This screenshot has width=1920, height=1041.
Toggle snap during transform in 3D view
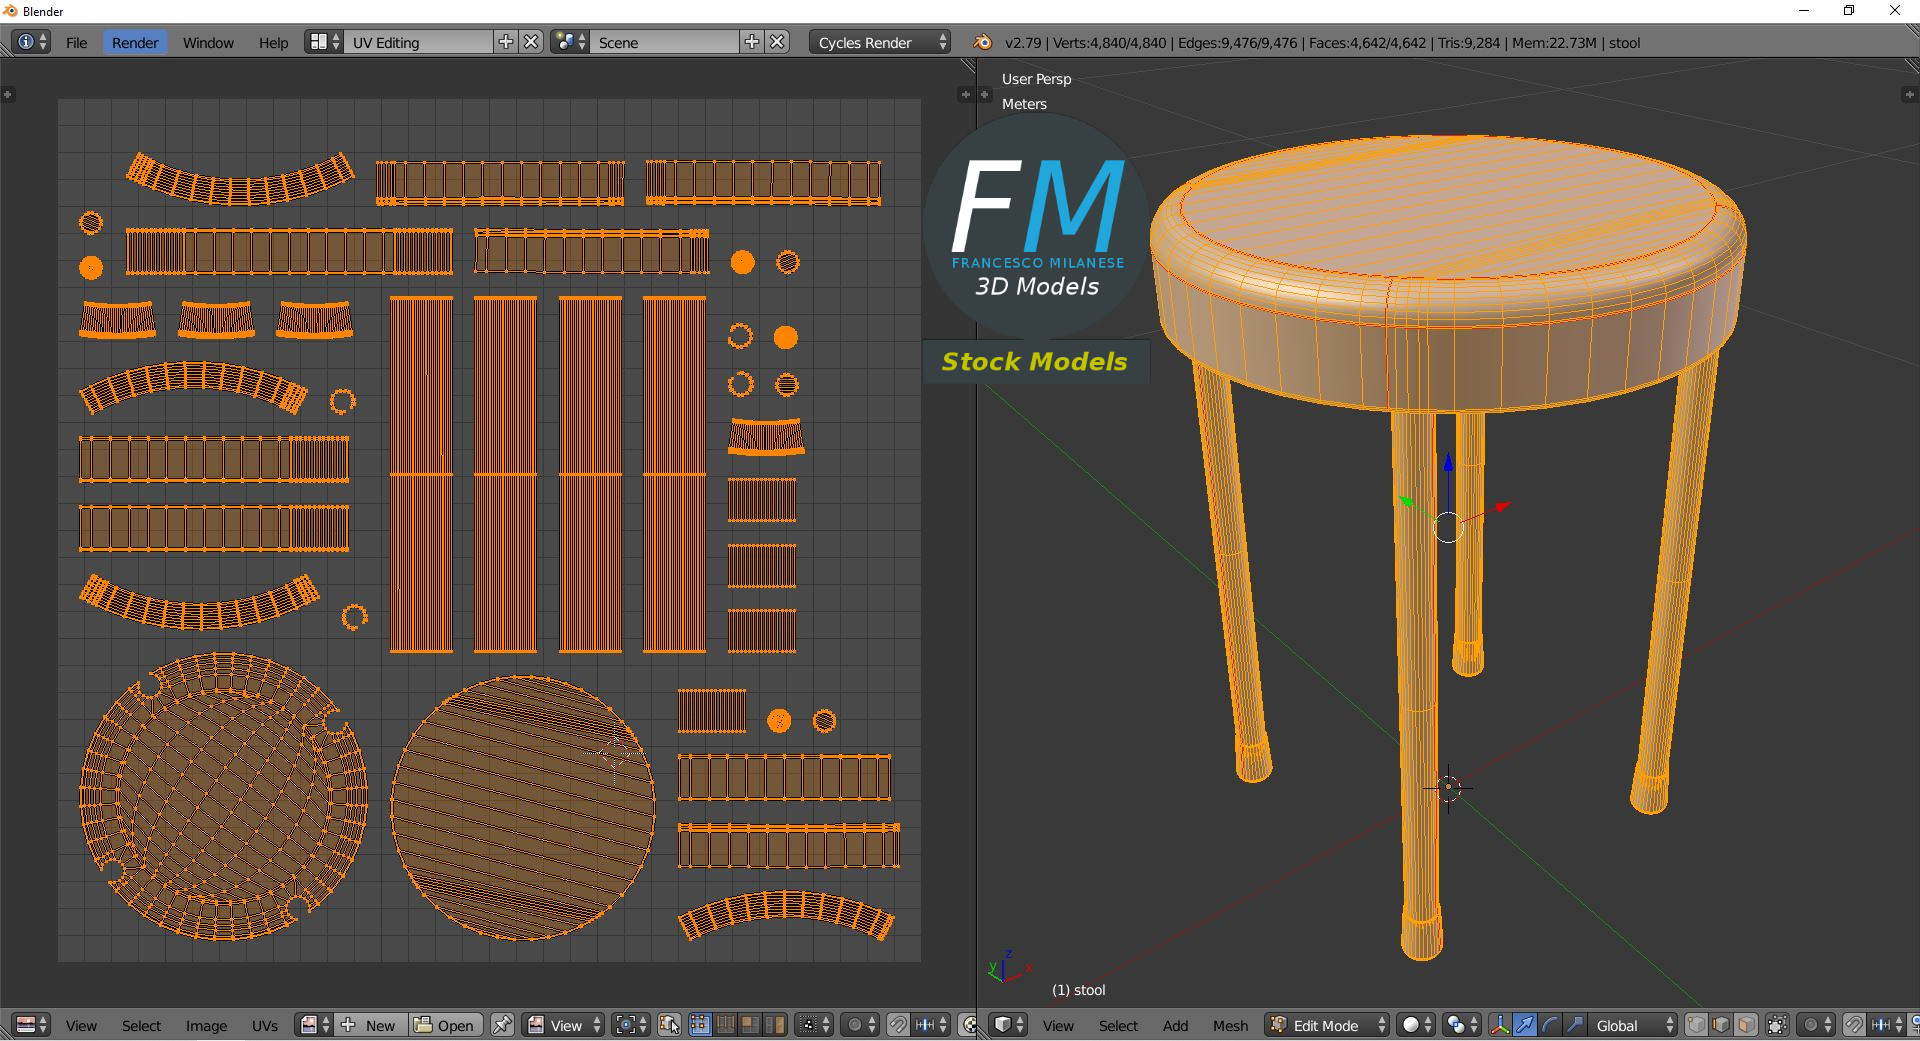coord(1854,1025)
